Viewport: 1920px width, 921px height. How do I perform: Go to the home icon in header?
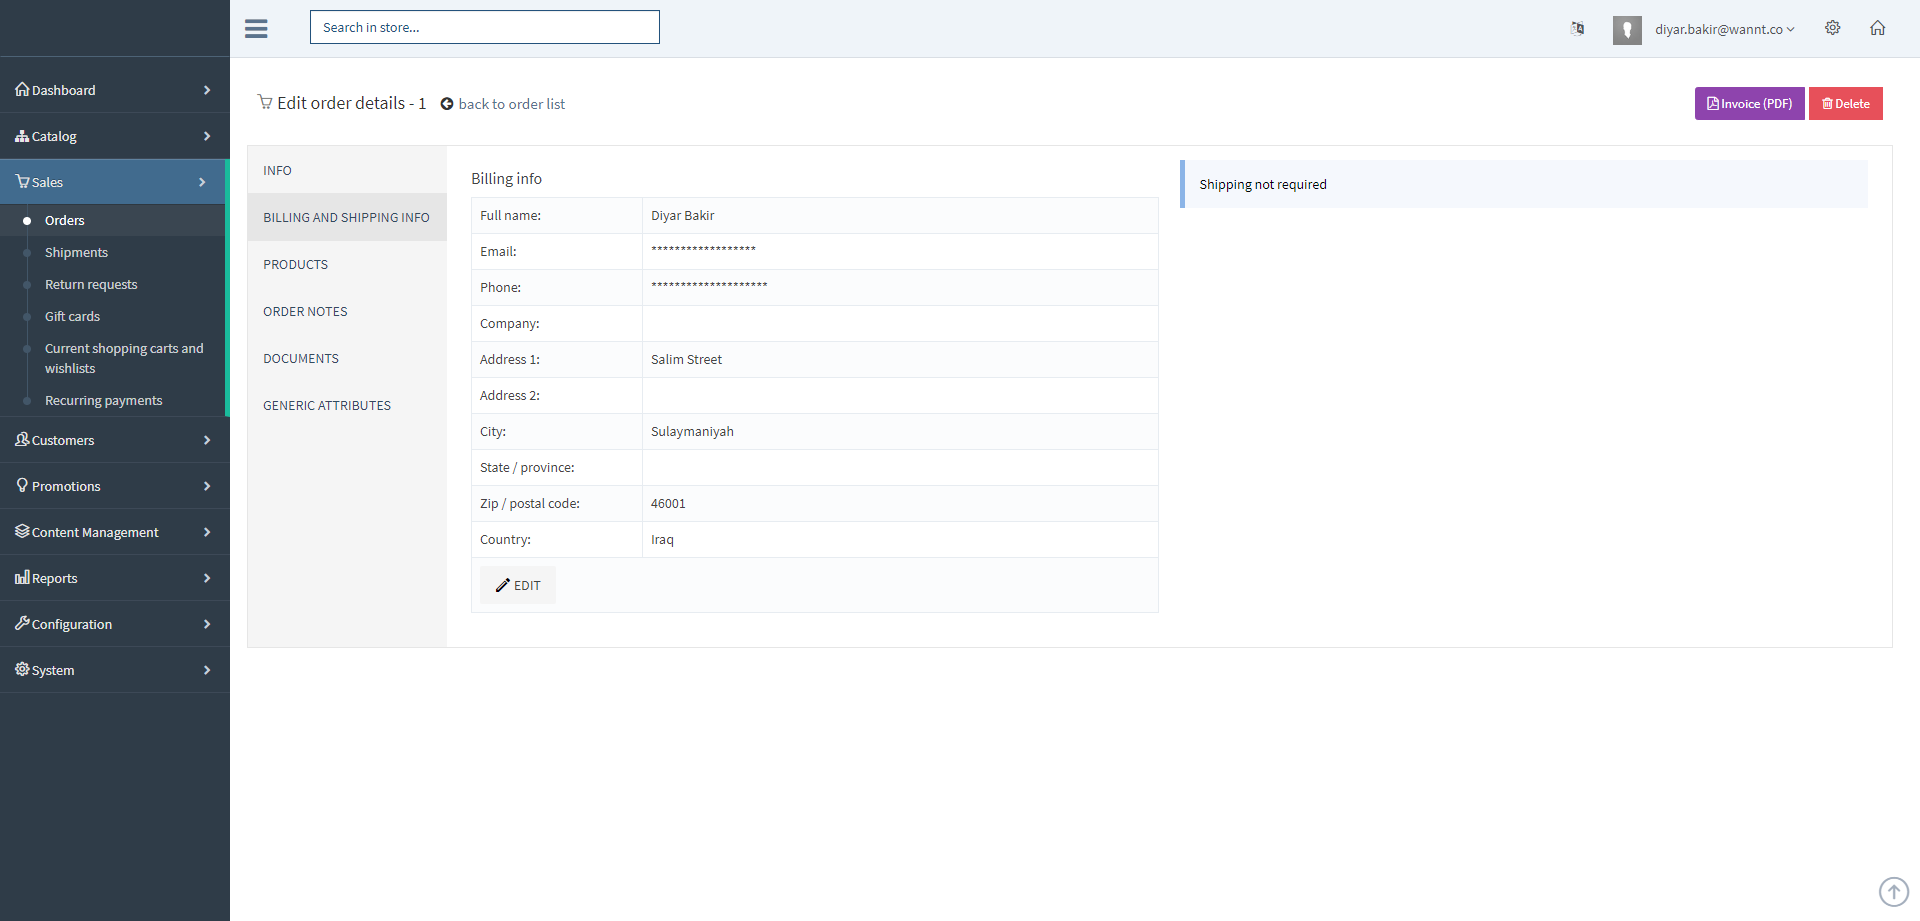click(1877, 28)
